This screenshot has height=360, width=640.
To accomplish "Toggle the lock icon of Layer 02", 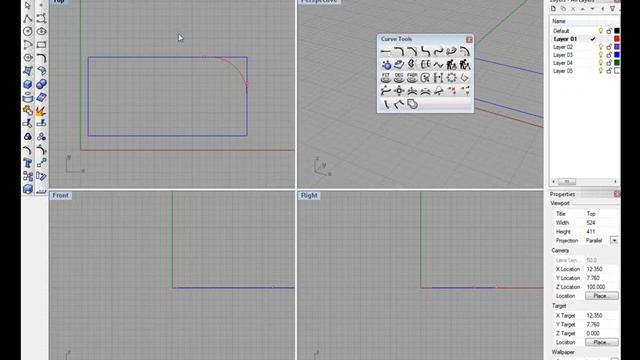I will [x=609, y=47].
